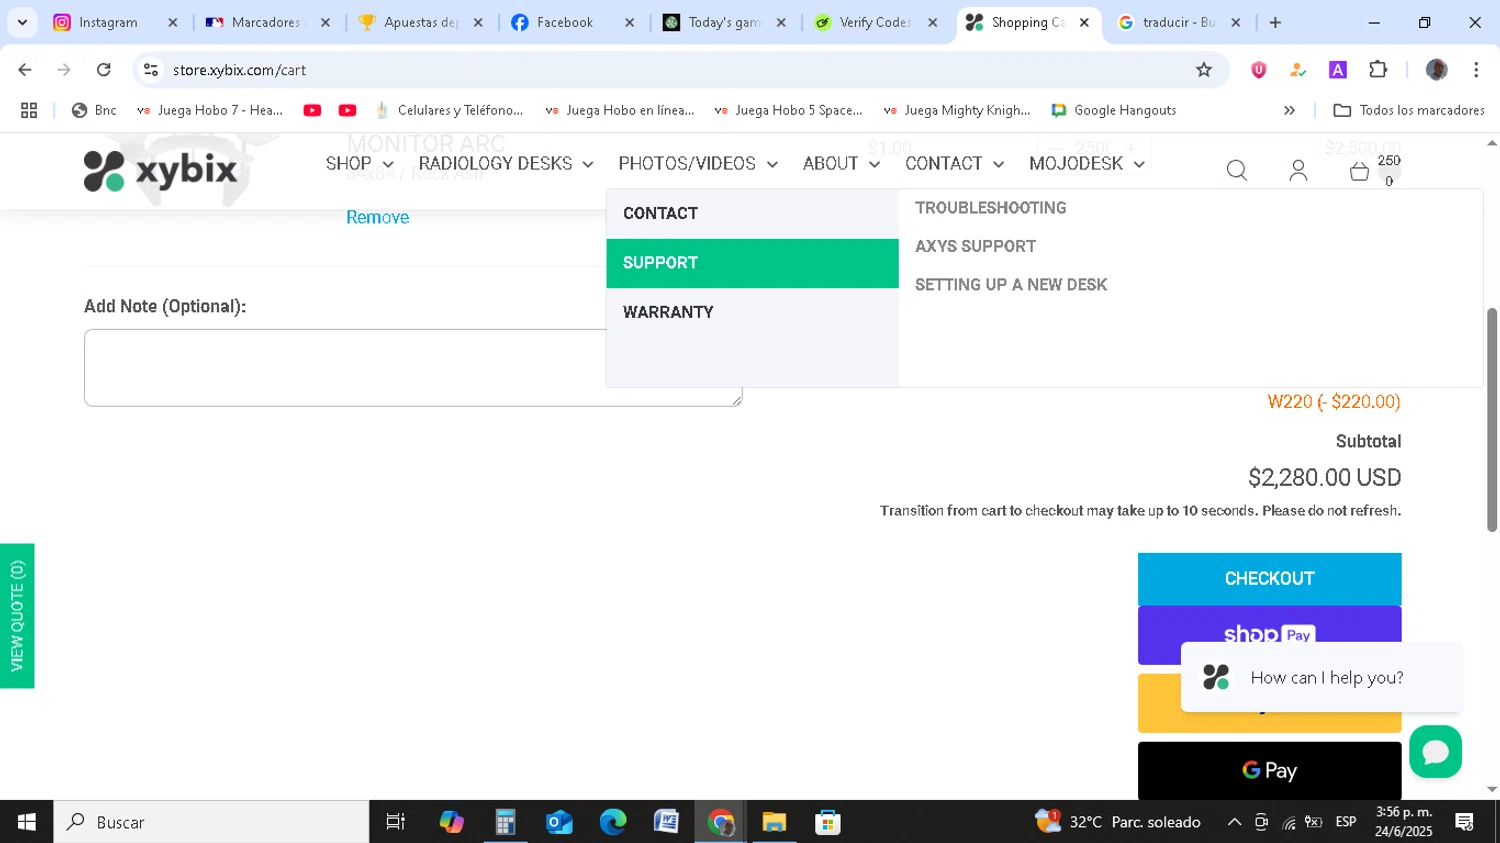This screenshot has width=1500, height=843.
Task: Open first YouTube bookmark icon
Action: pos(312,110)
